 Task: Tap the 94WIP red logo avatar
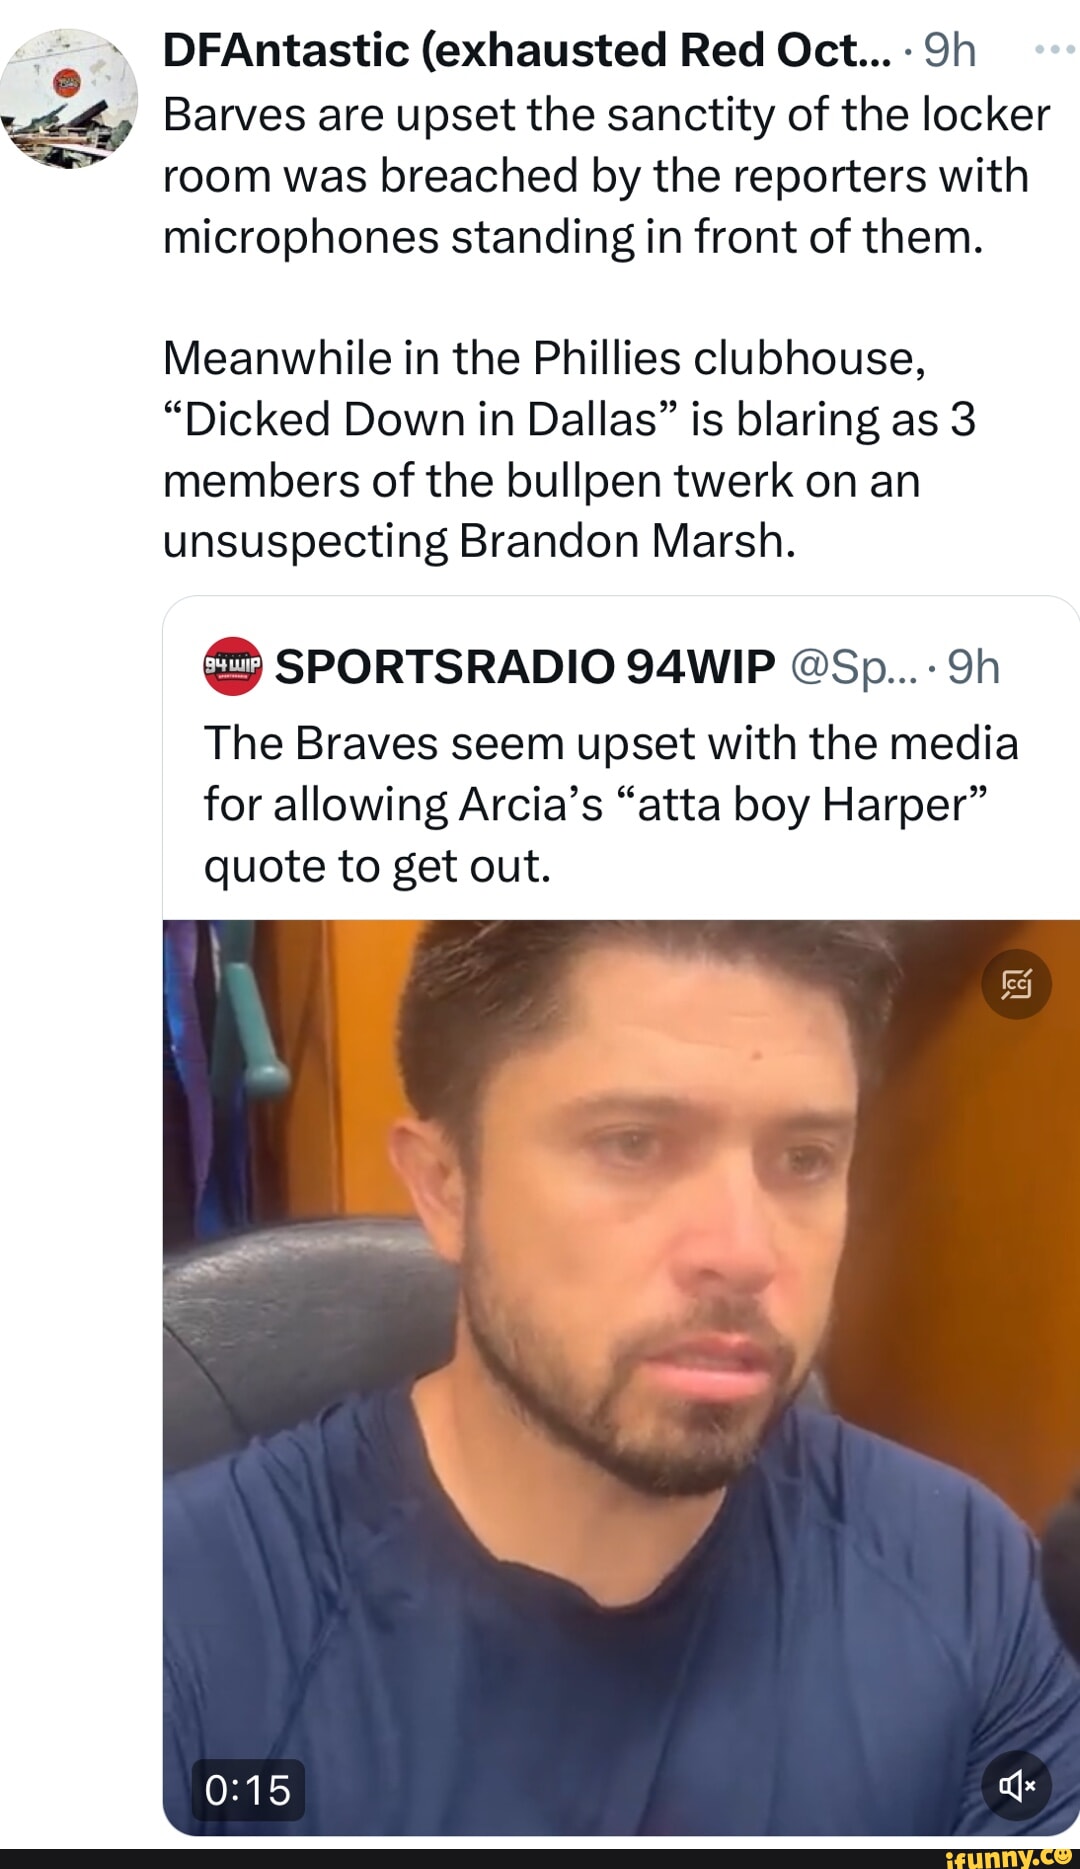pos(232,666)
